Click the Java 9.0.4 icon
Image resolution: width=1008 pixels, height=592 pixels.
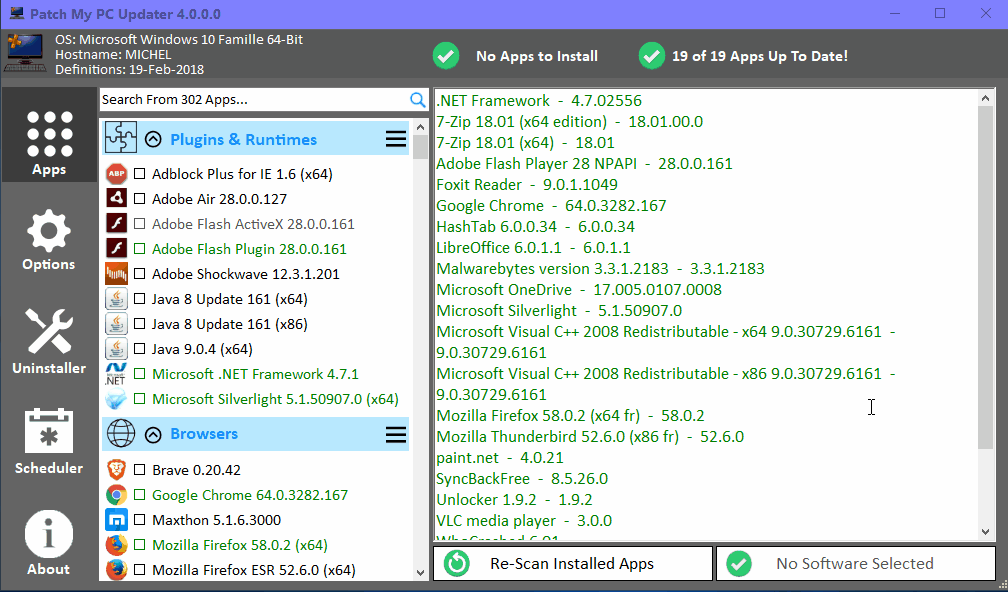[x=116, y=349]
